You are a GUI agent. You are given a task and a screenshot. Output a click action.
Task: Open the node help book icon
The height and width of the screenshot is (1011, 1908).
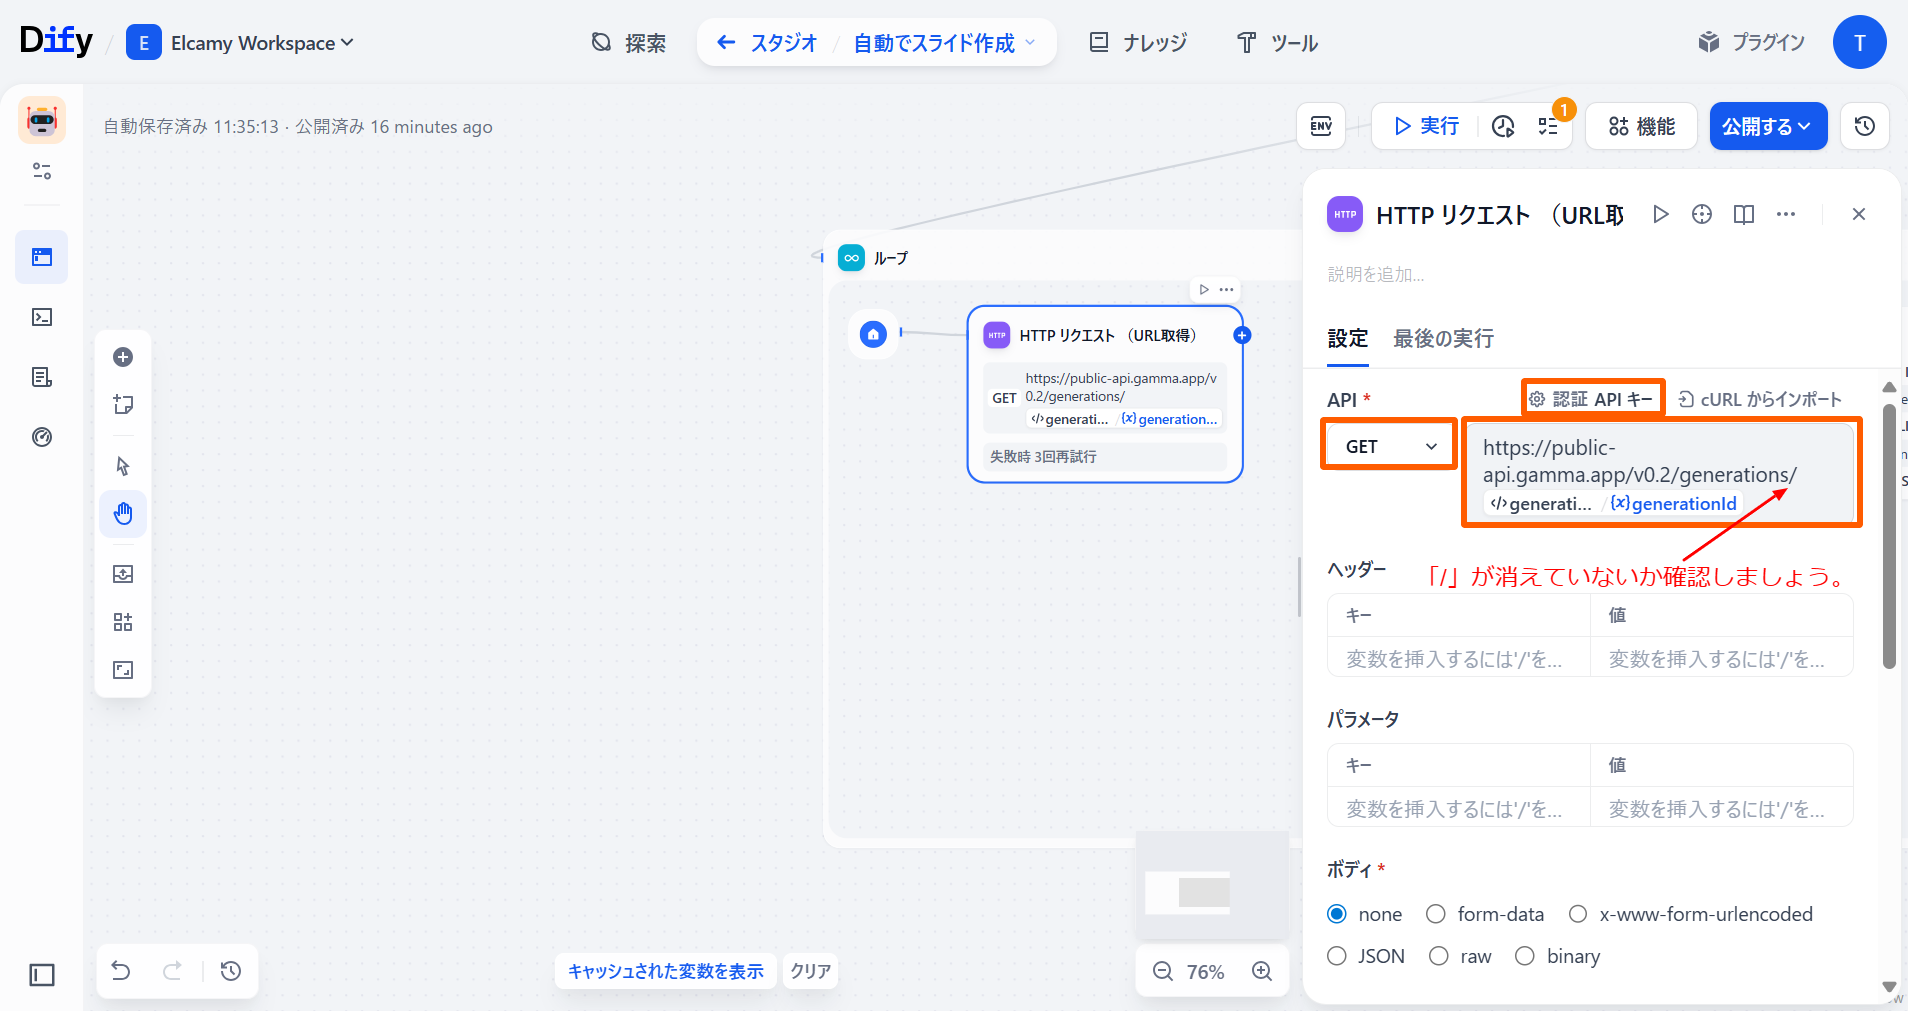1743,214
